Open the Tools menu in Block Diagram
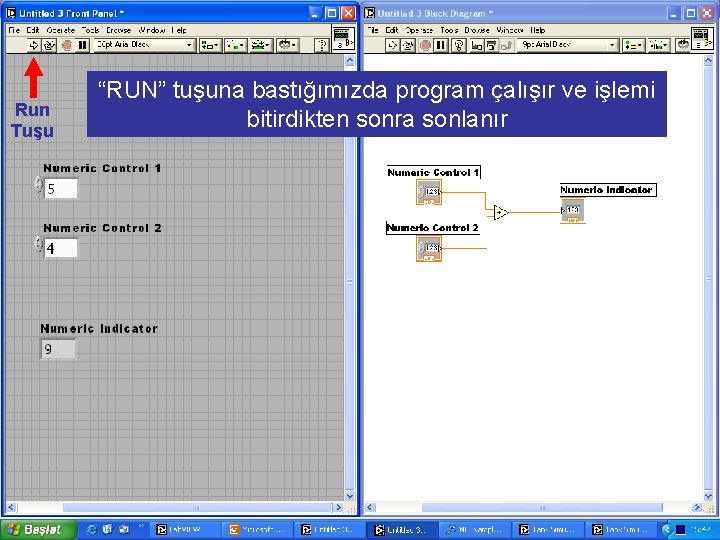720x540 pixels. [449, 30]
